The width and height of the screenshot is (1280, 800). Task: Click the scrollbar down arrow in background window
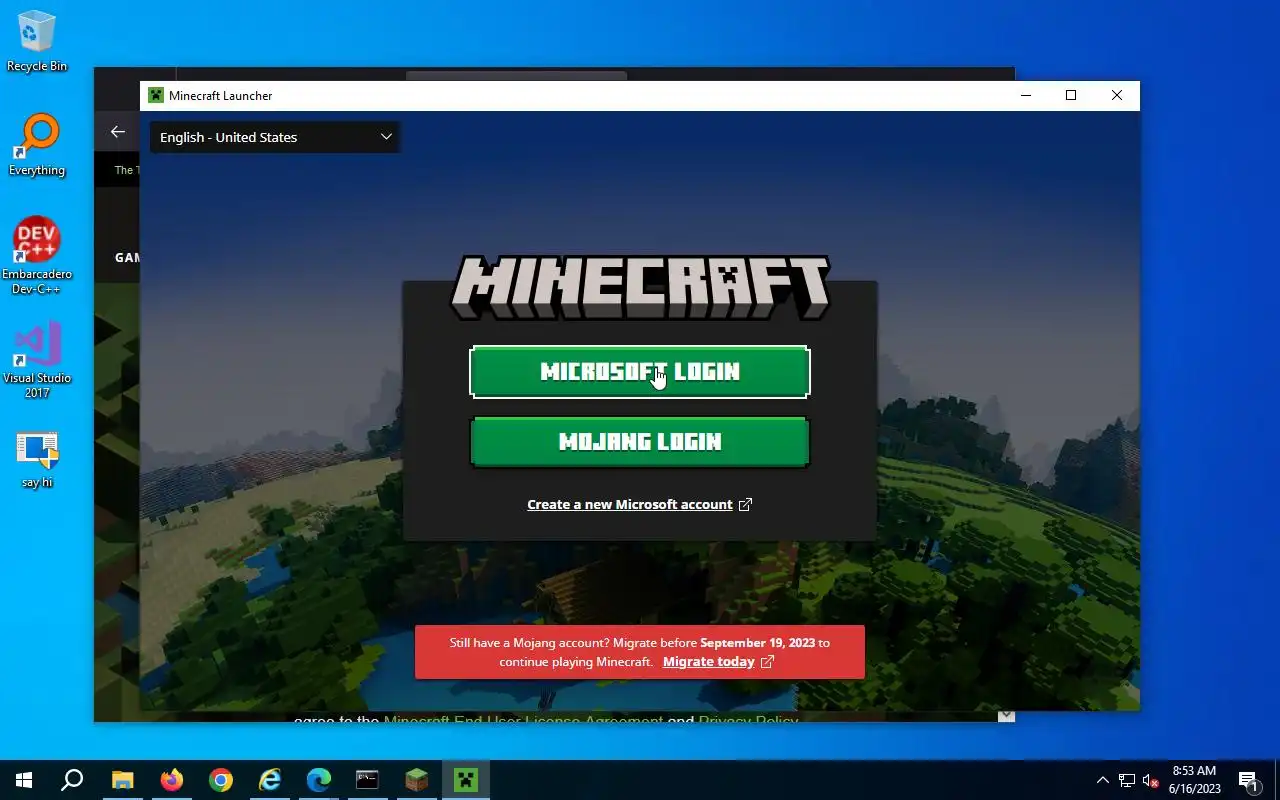(x=1006, y=716)
